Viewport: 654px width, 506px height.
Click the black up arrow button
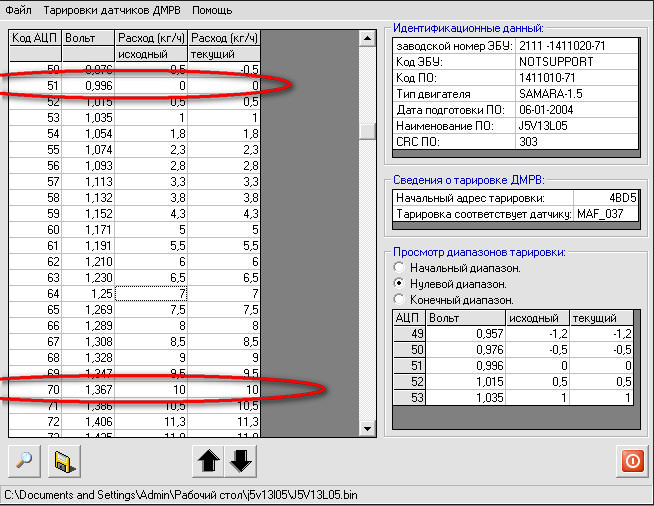click(208, 461)
